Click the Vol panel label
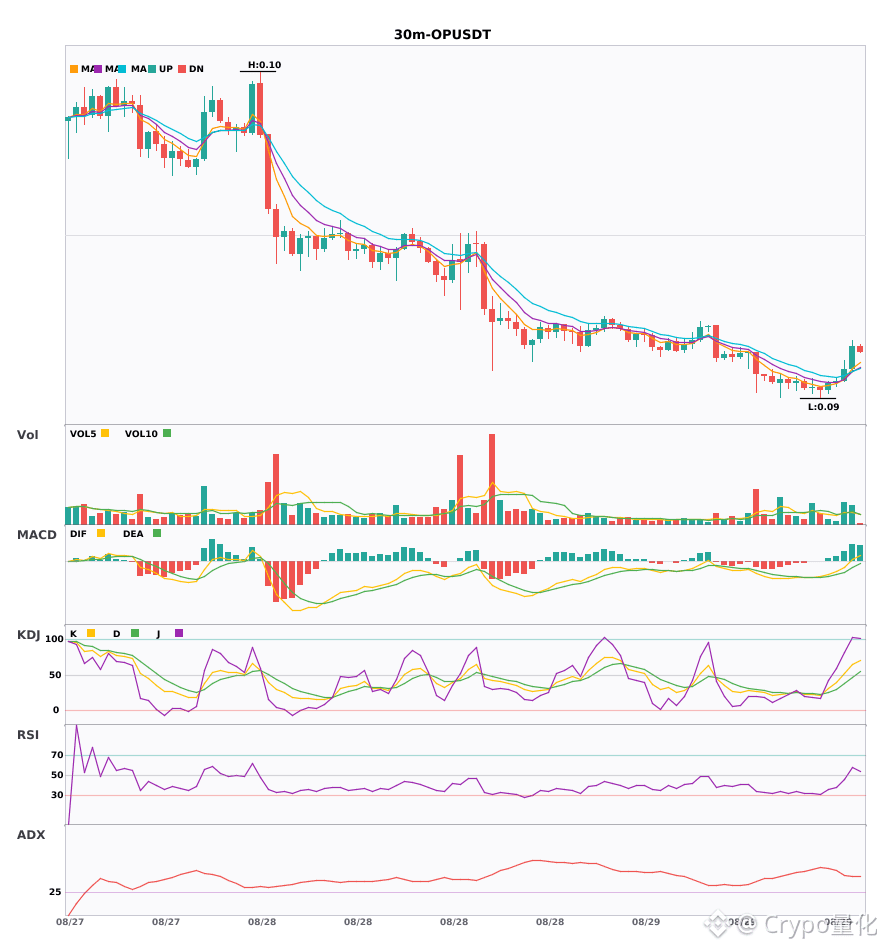This screenshot has width=885, height=950. coord(27,434)
